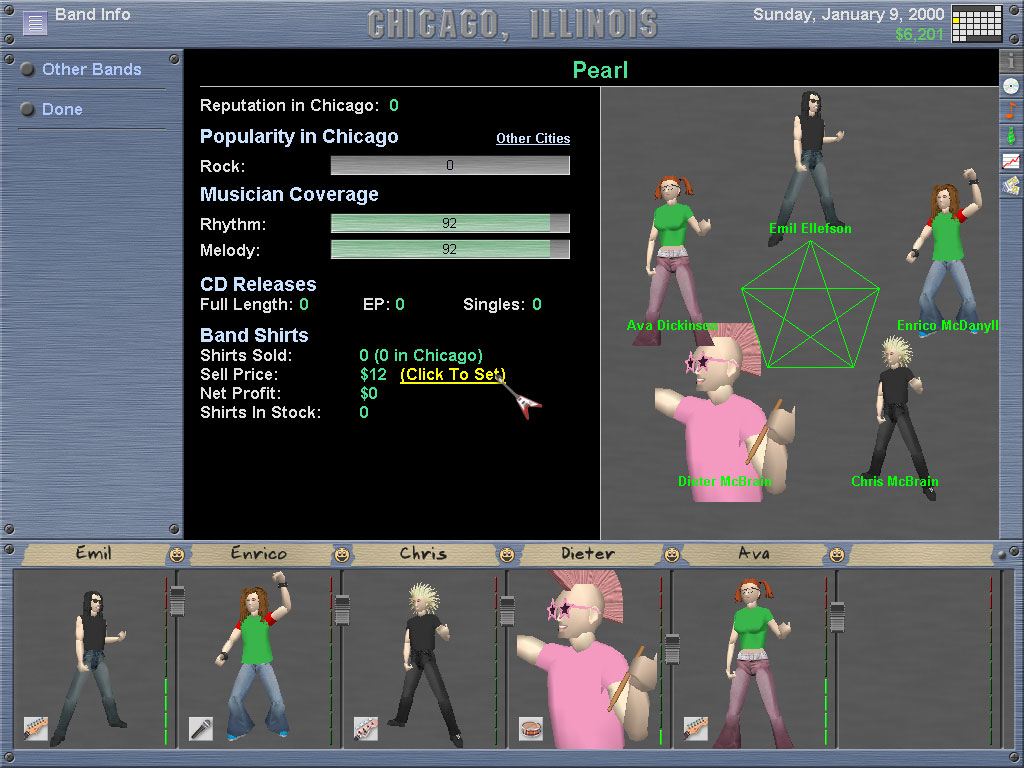This screenshot has width=1024, height=768.
Task: Click Ava's volume fader handle
Action: coord(672,650)
